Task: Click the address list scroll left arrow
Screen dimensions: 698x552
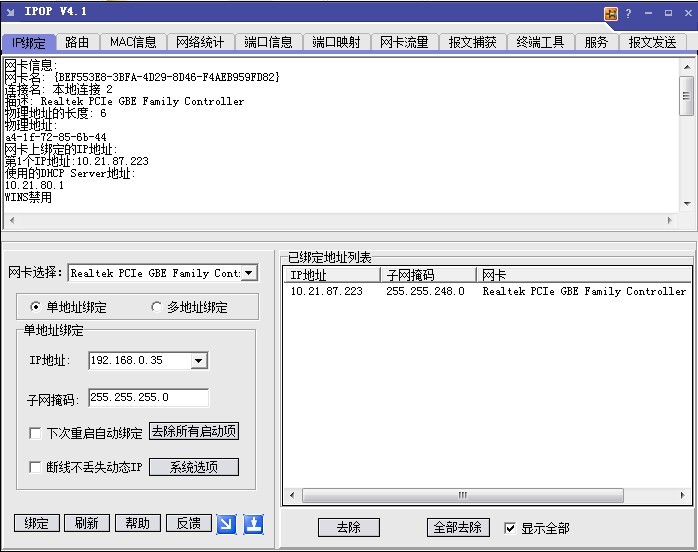Action: 292,495
